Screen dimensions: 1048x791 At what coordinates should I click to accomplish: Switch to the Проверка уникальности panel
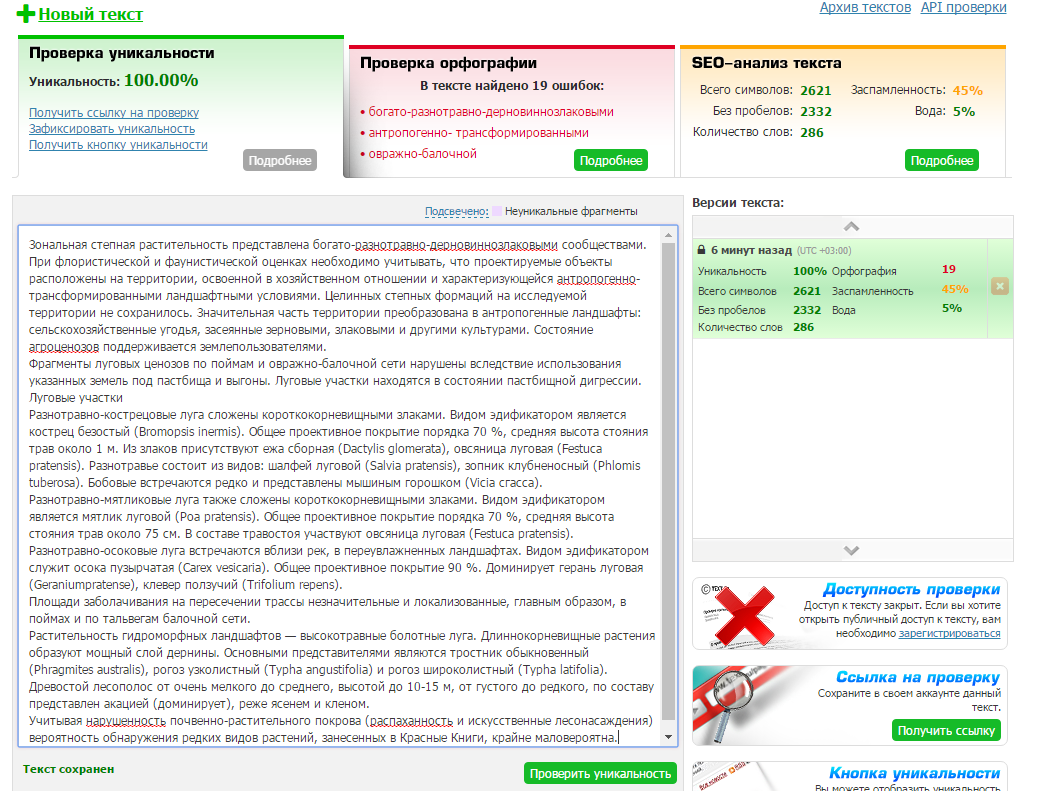click(121, 53)
